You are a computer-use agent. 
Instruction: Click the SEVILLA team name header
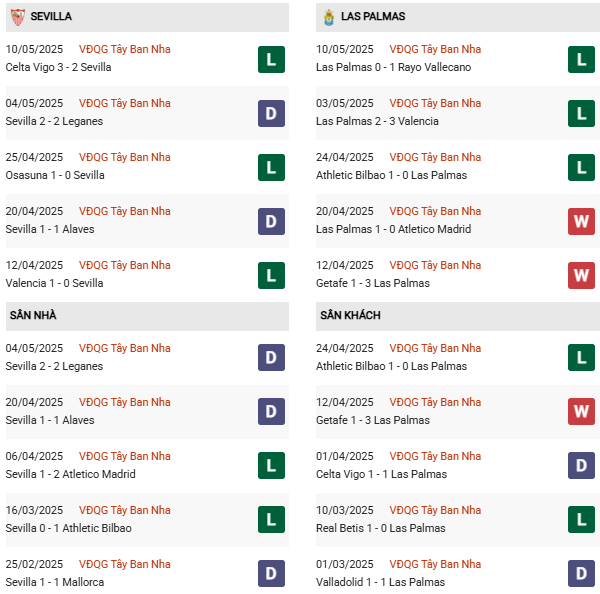51,16
